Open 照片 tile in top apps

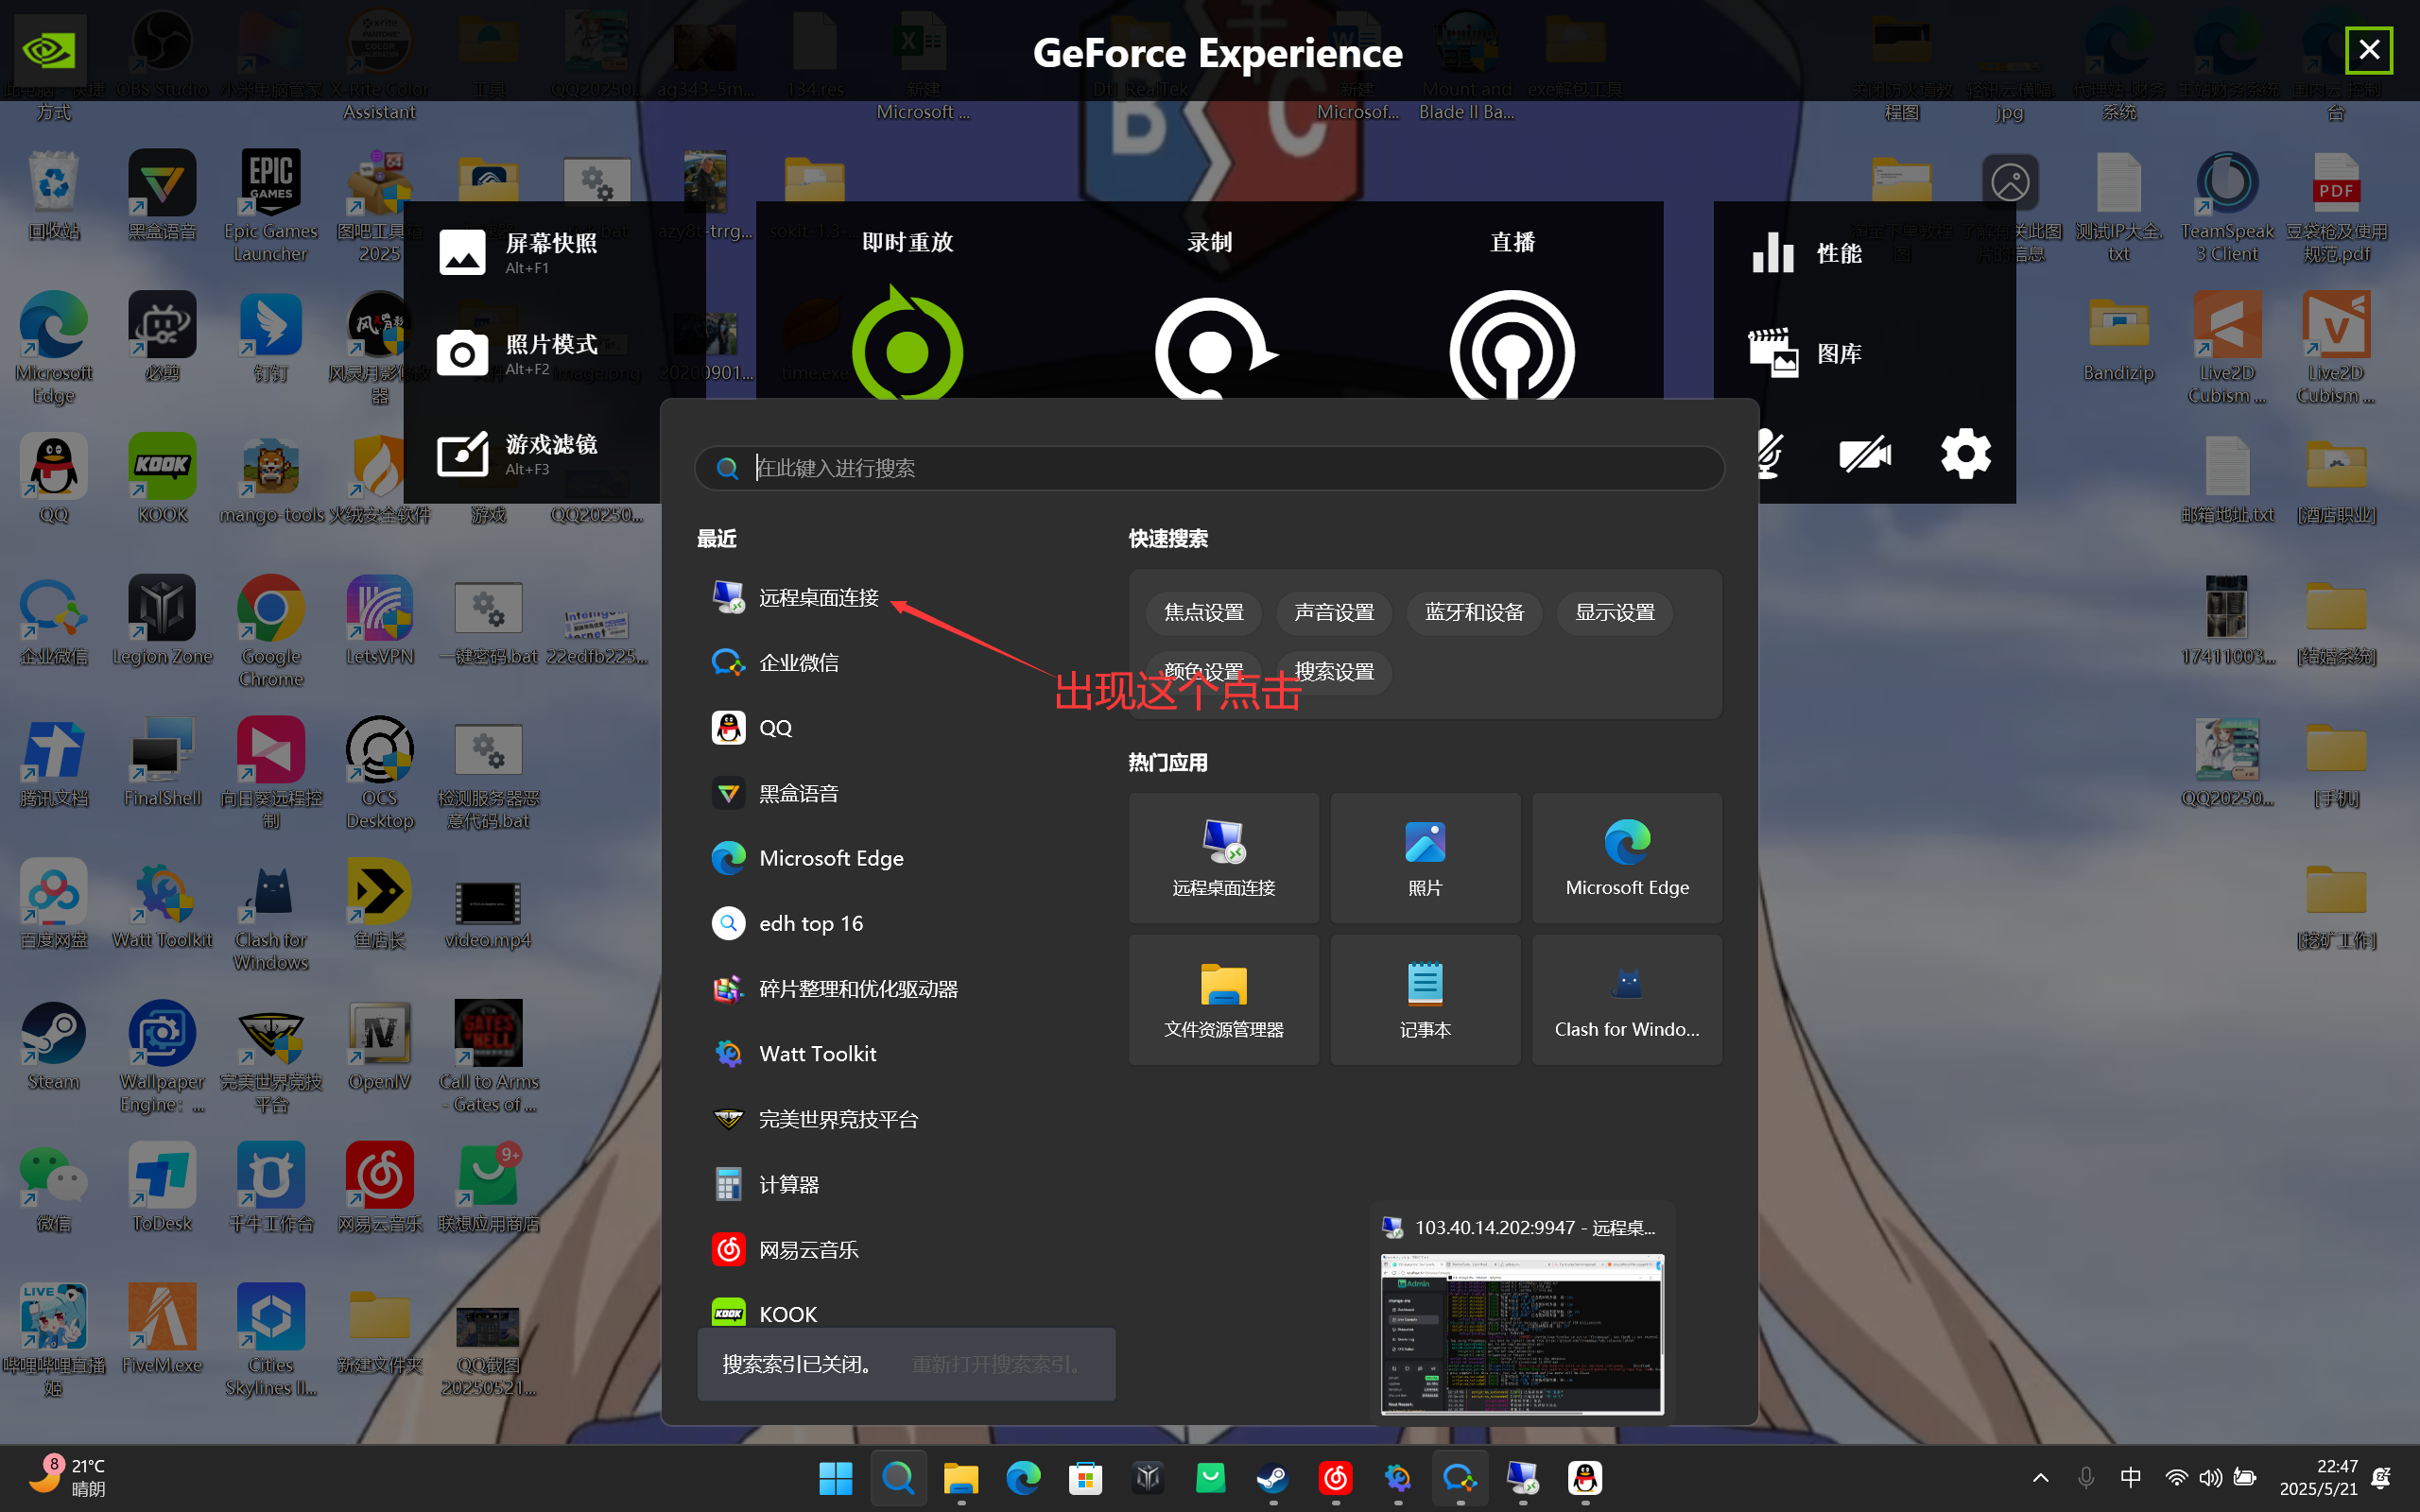(1425, 858)
